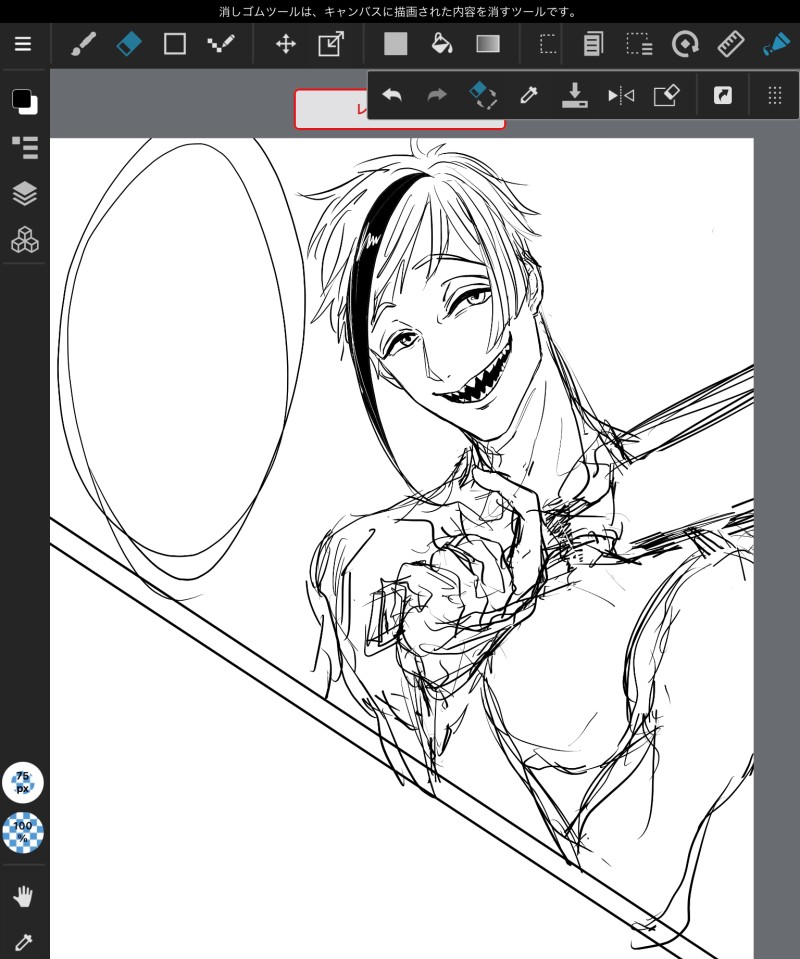Open the dotted grid handle menu
This screenshot has height=959, width=800.
coord(774,95)
